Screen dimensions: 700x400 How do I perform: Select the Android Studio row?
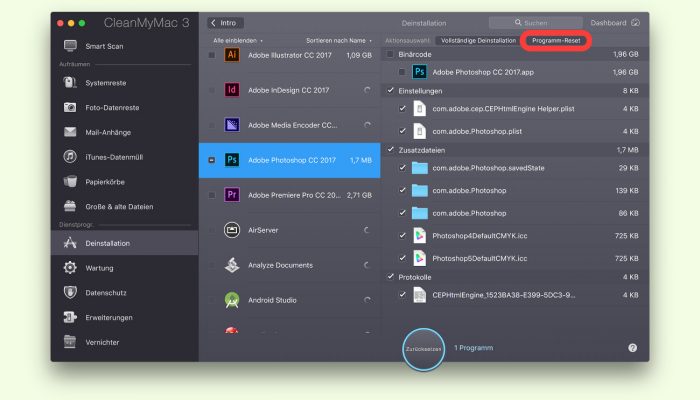(x=289, y=300)
